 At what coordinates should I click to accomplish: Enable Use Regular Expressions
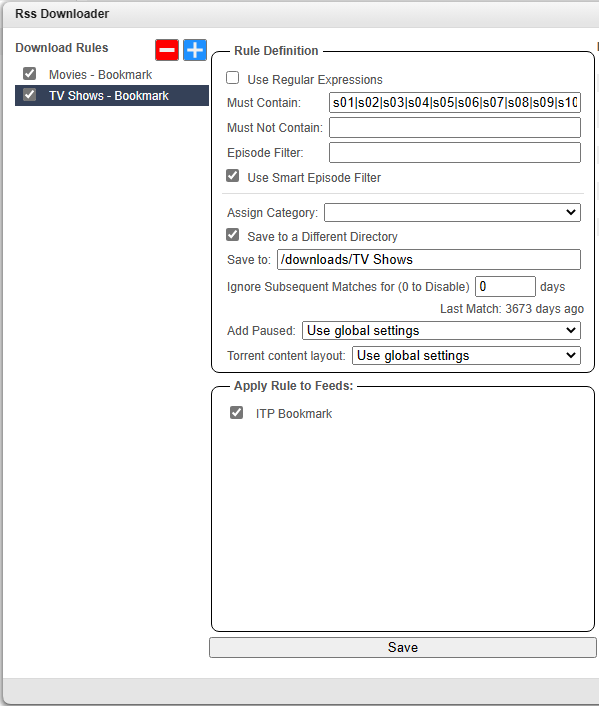[x=232, y=78]
